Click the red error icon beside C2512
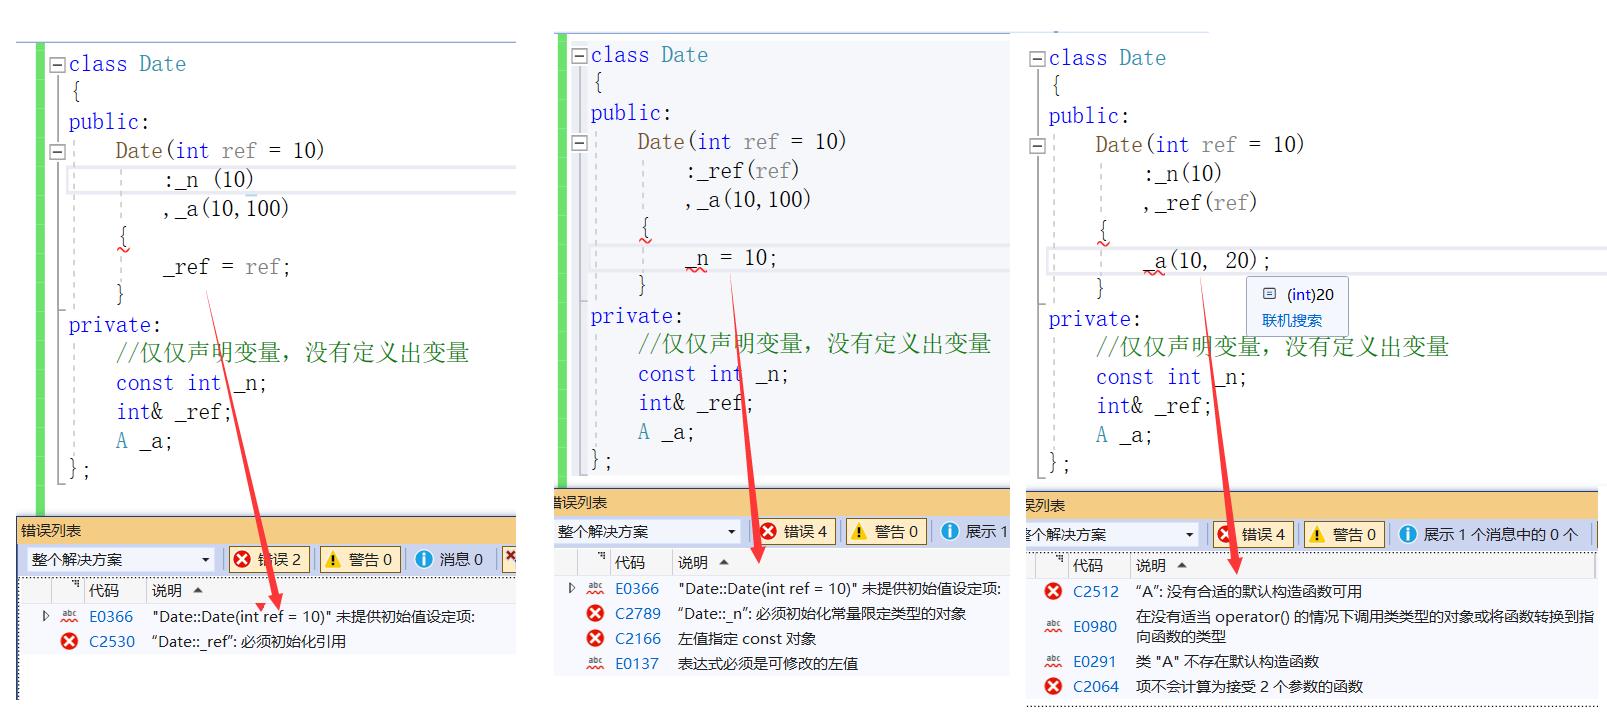Screen dimensions: 1607x727 coord(1053,591)
